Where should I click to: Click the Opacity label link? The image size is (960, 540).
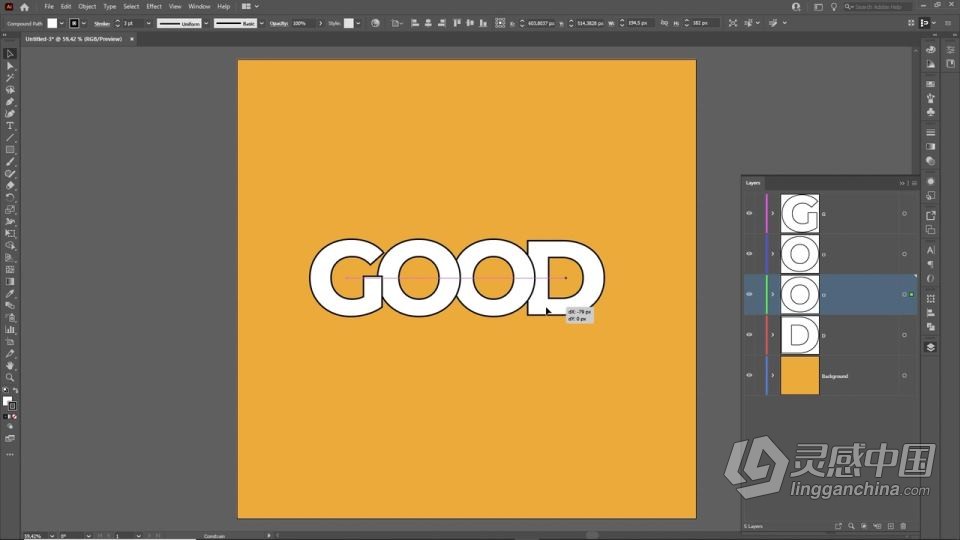(x=279, y=23)
